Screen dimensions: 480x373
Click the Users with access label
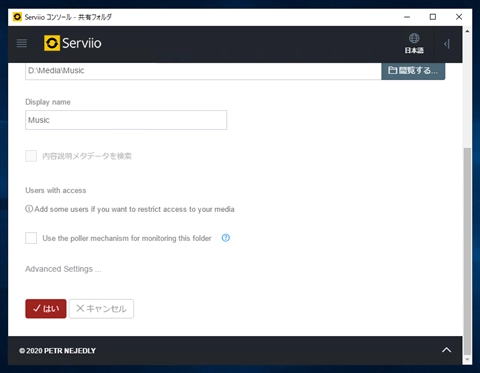(56, 190)
